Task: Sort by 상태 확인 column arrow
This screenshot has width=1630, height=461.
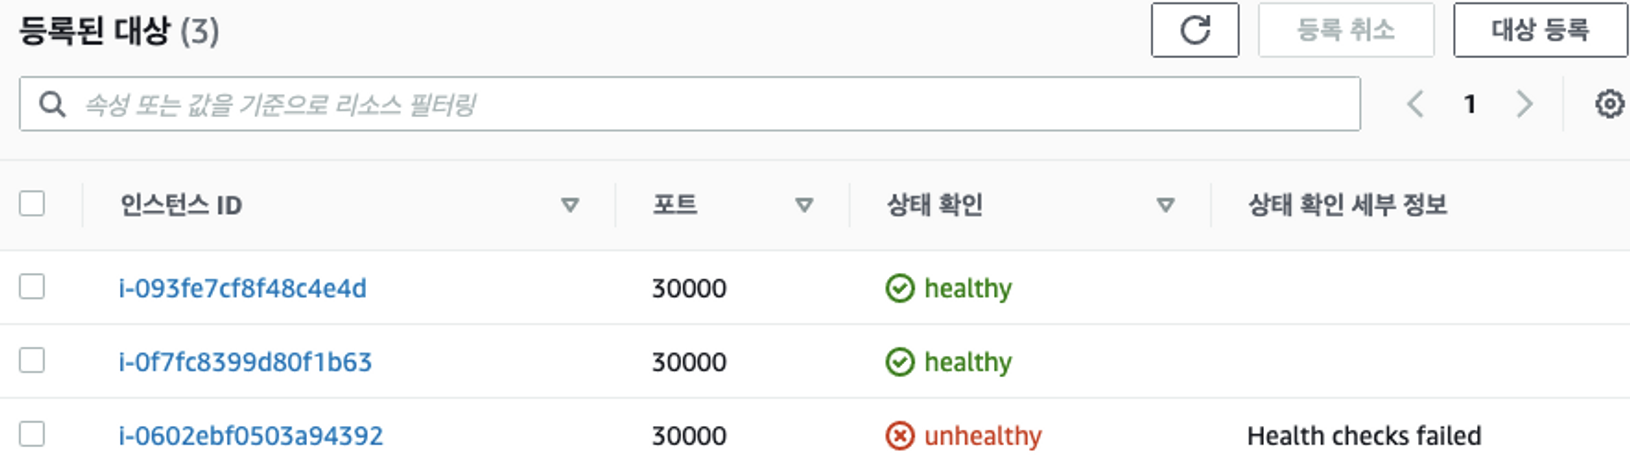Action: (1165, 205)
